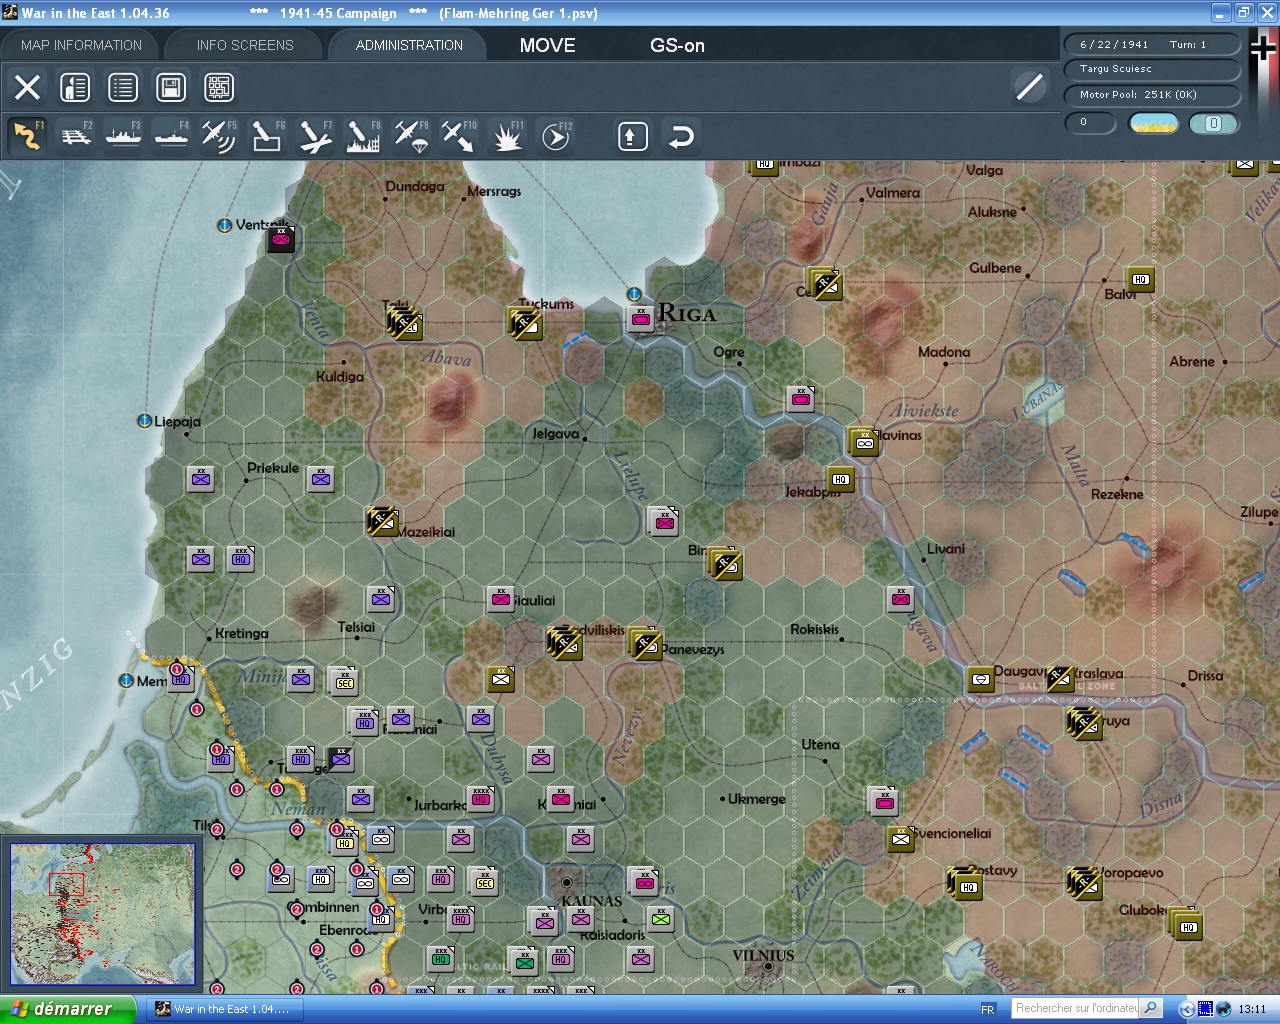Screen dimensions: 1280x1024
Task: Open the grid-pattern icon beside the save icon
Action: (219, 87)
